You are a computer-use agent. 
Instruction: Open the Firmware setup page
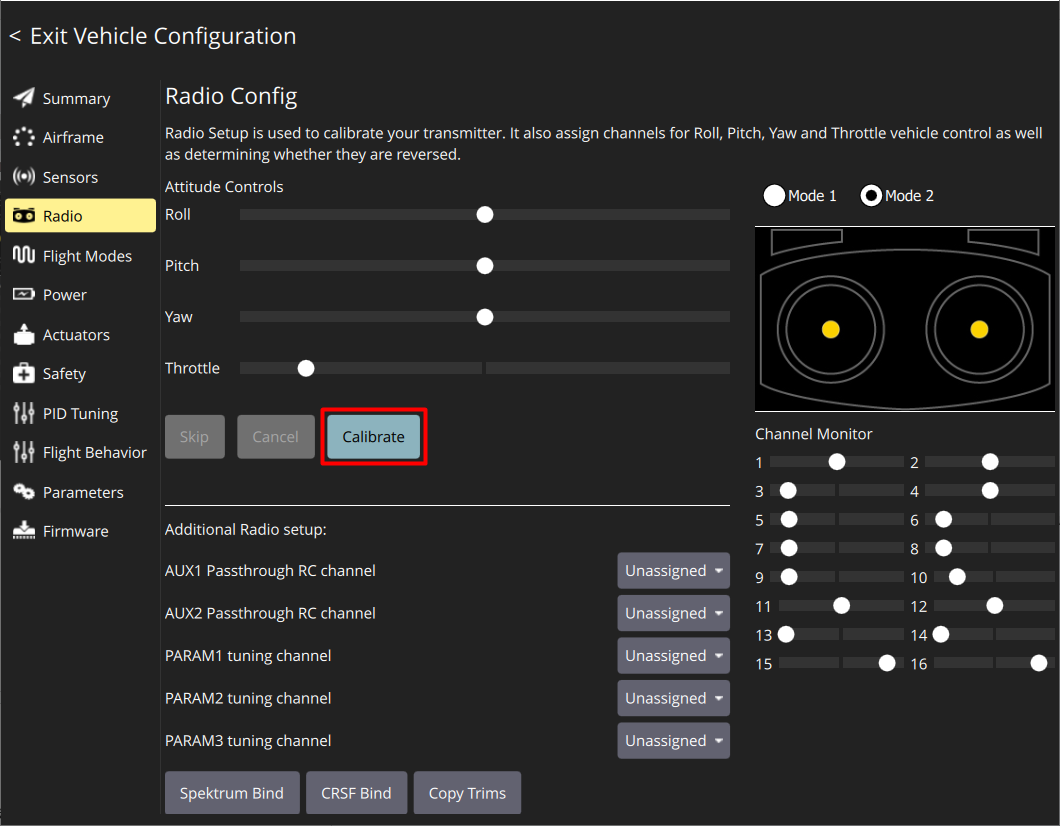click(x=23, y=531)
